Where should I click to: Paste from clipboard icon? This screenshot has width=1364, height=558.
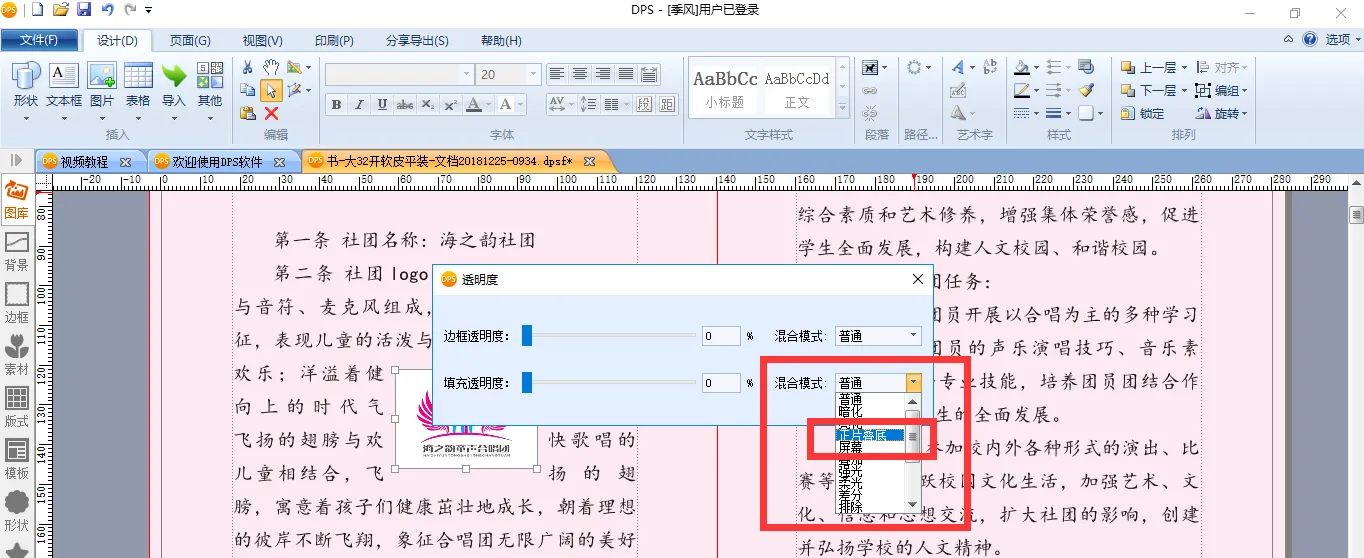click(x=248, y=113)
